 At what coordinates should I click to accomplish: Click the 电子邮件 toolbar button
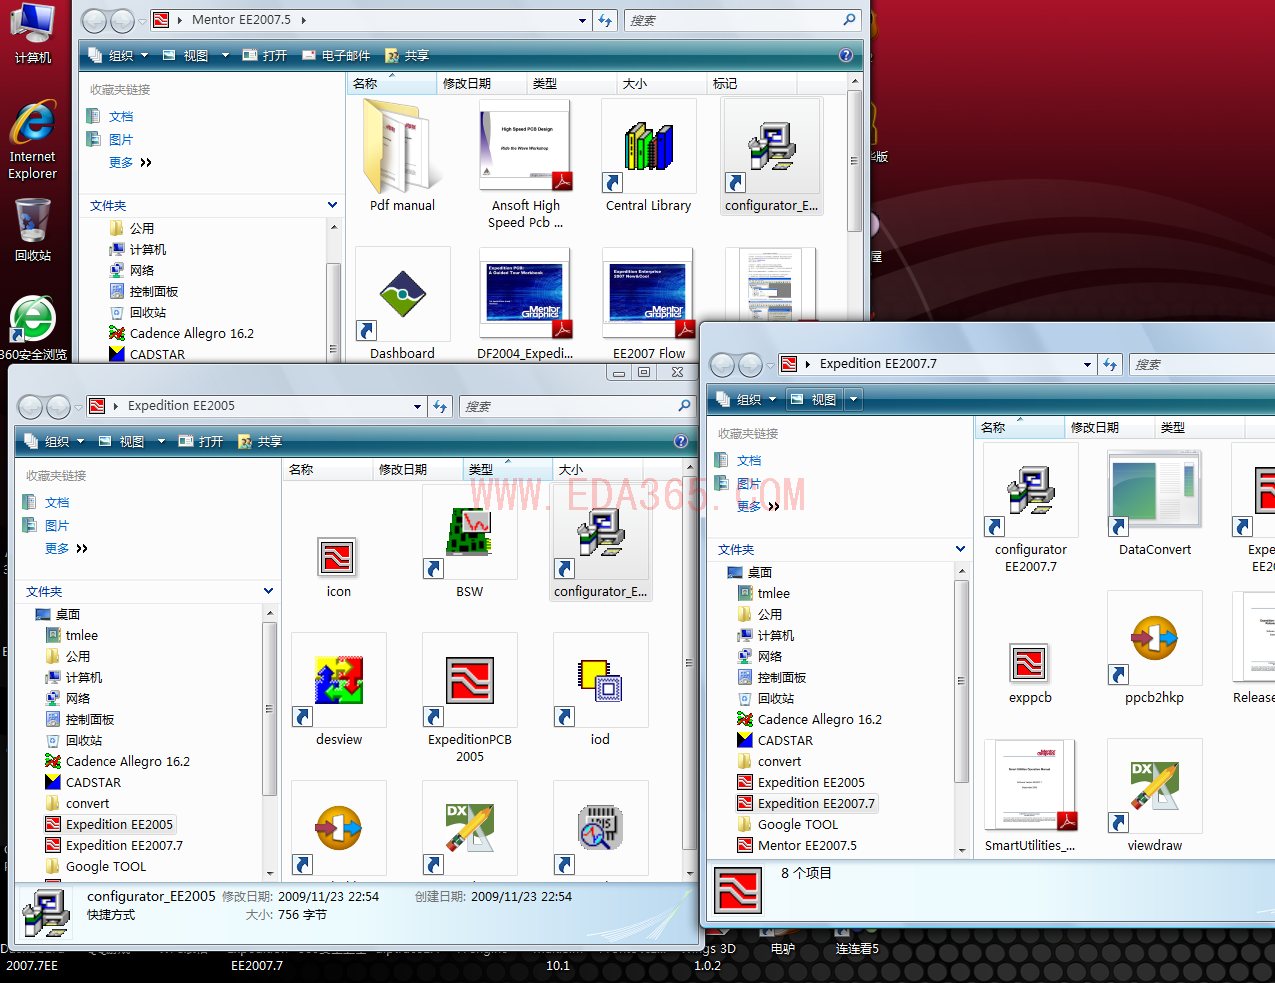coord(336,56)
